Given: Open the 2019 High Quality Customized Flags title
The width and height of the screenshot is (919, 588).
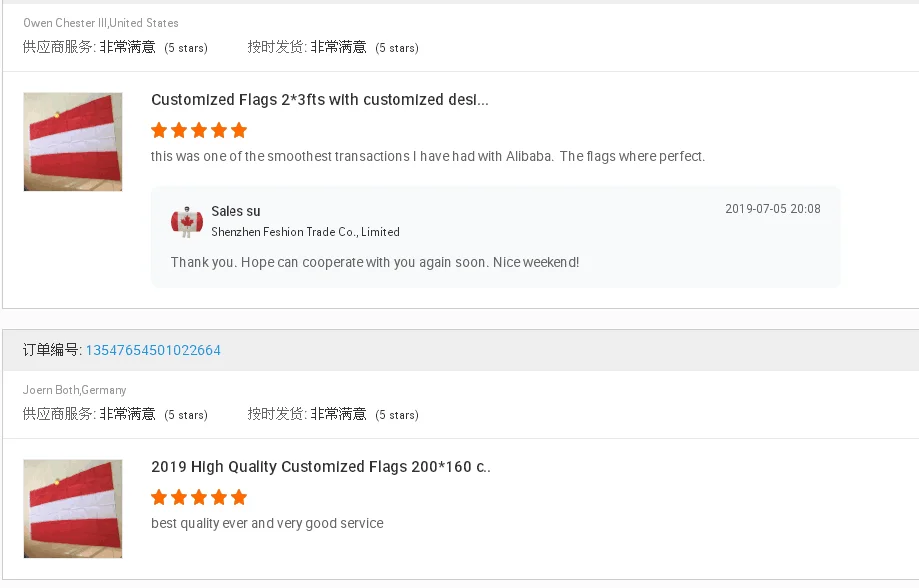Looking at the screenshot, I should pyautogui.click(x=321, y=467).
